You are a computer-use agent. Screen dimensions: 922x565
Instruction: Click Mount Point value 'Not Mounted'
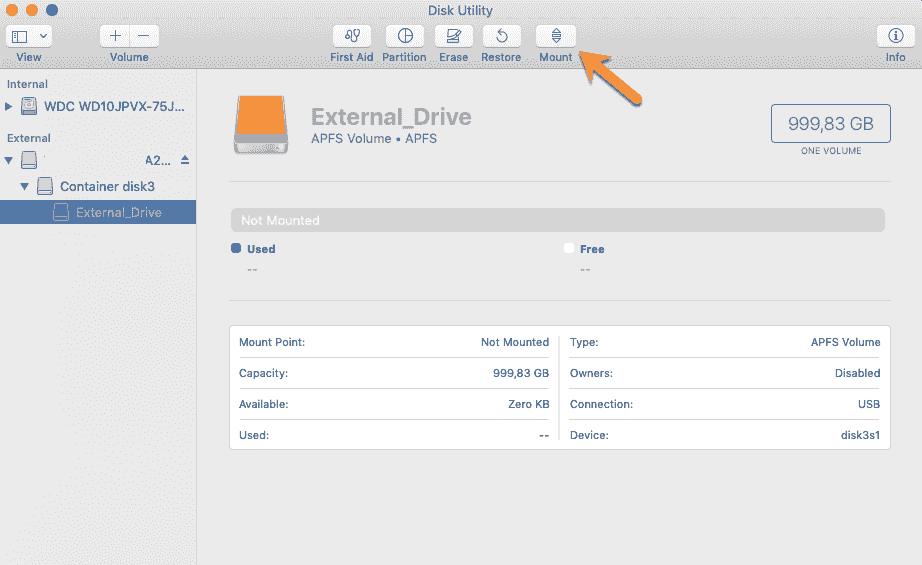[515, 342]
